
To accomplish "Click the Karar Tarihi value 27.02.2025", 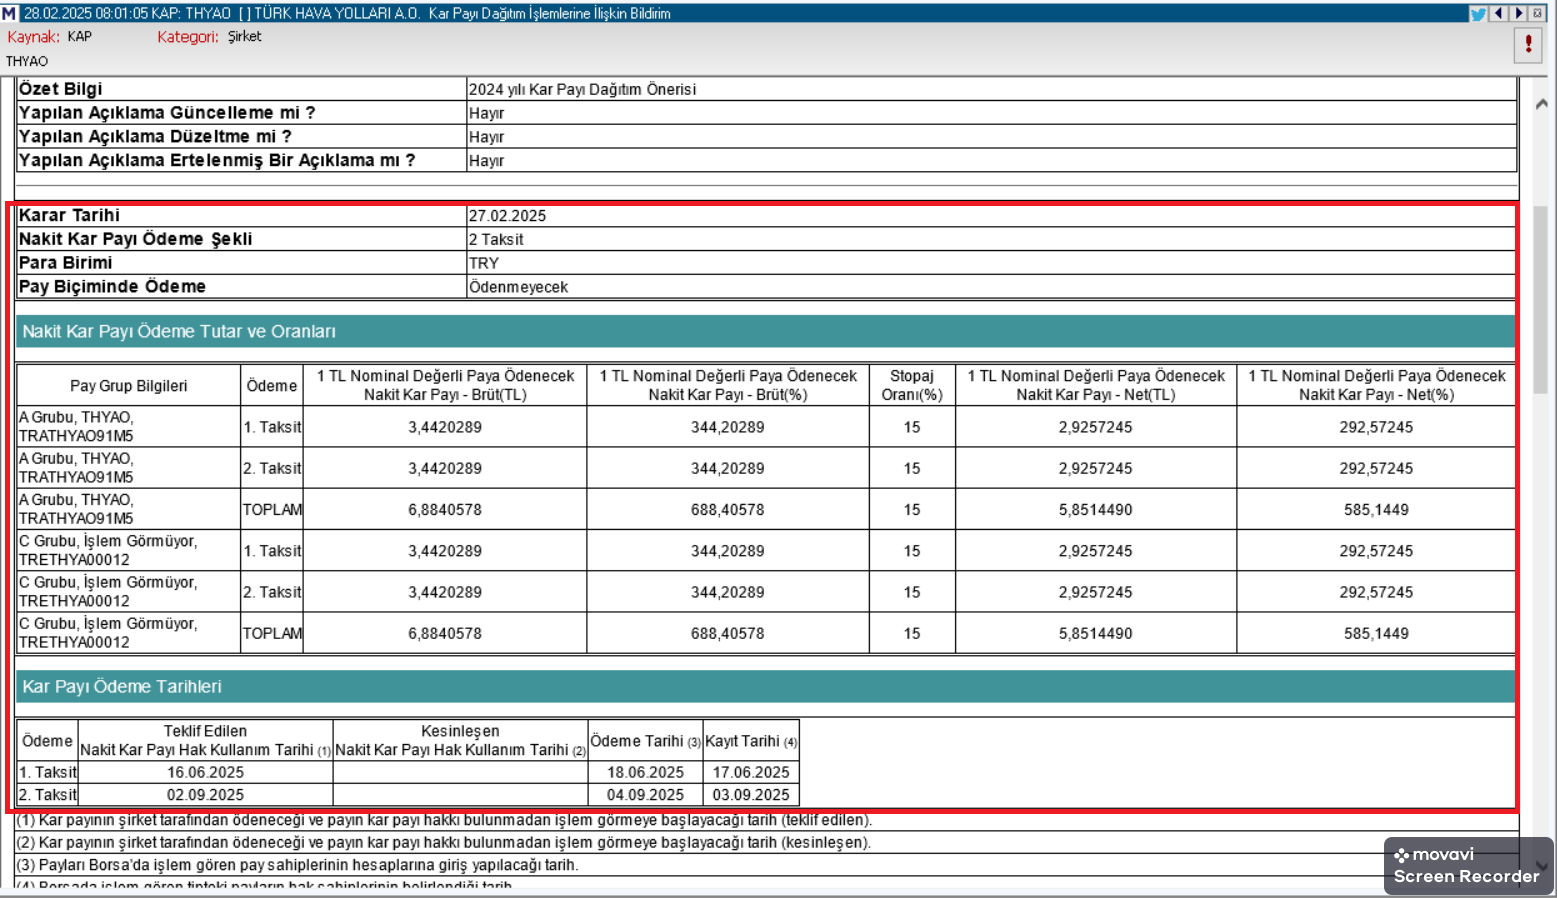I will click(507, 216).
